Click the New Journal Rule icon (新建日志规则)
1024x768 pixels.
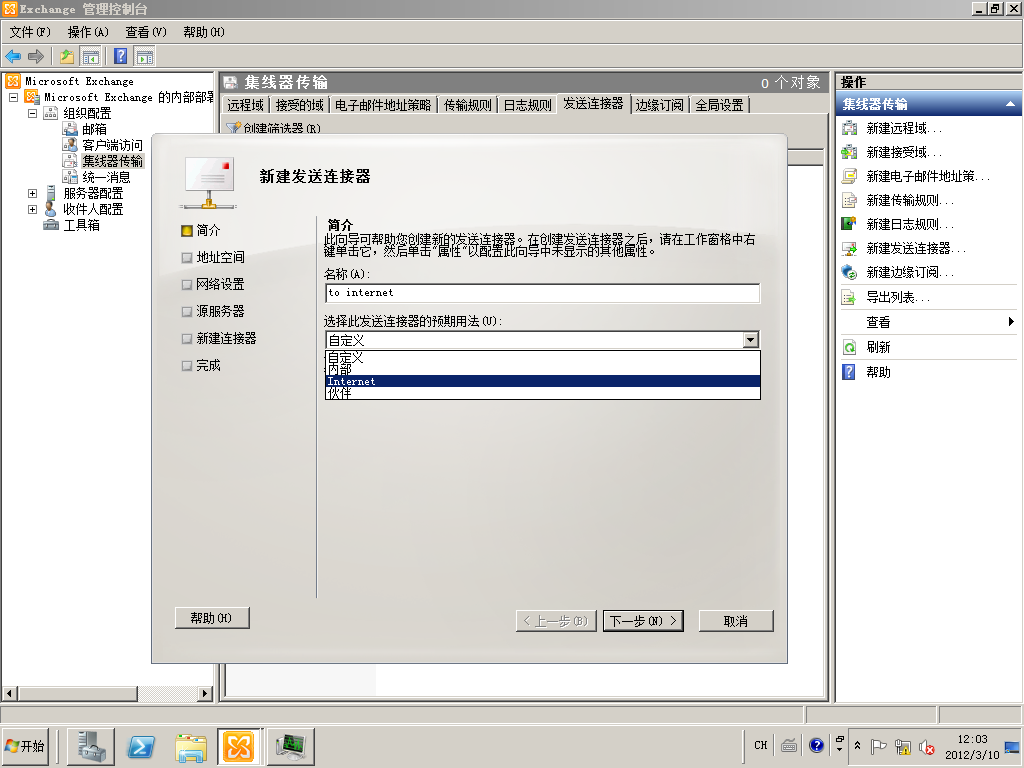tap(850, 224)
